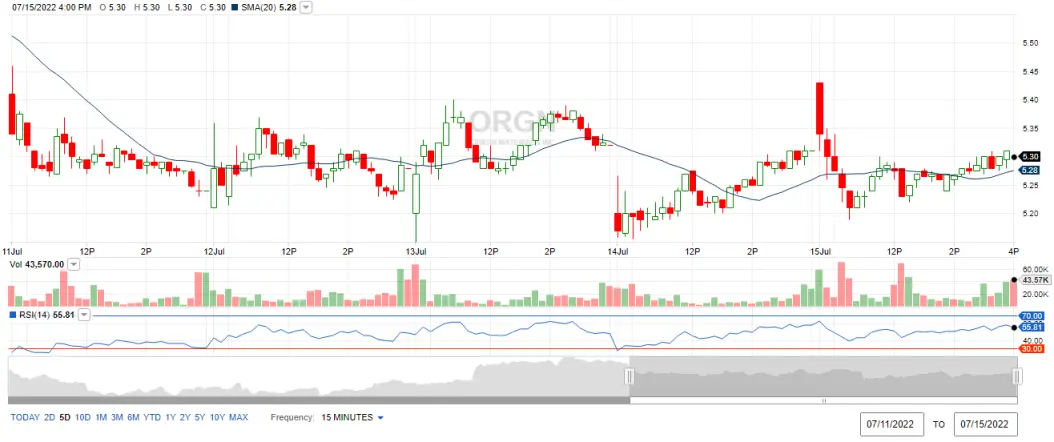
Task: Grab the right navigator range handle
Action: (x=1017, y=376)
